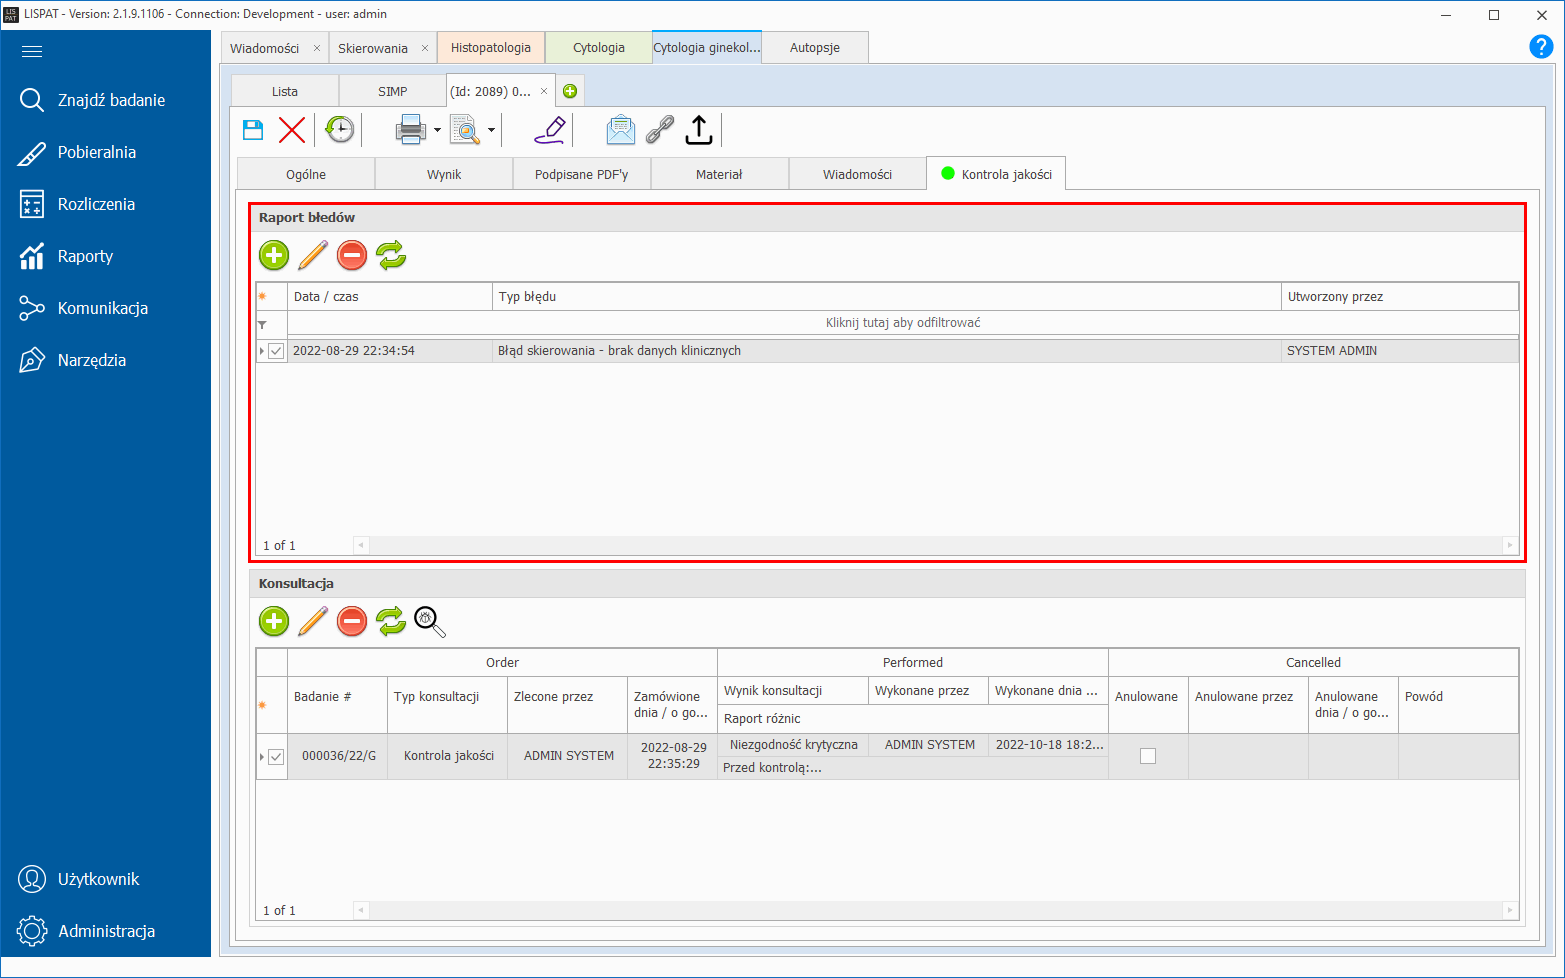Switch to the Materiał tab
1565x978 pixels.
coord(719,174)
